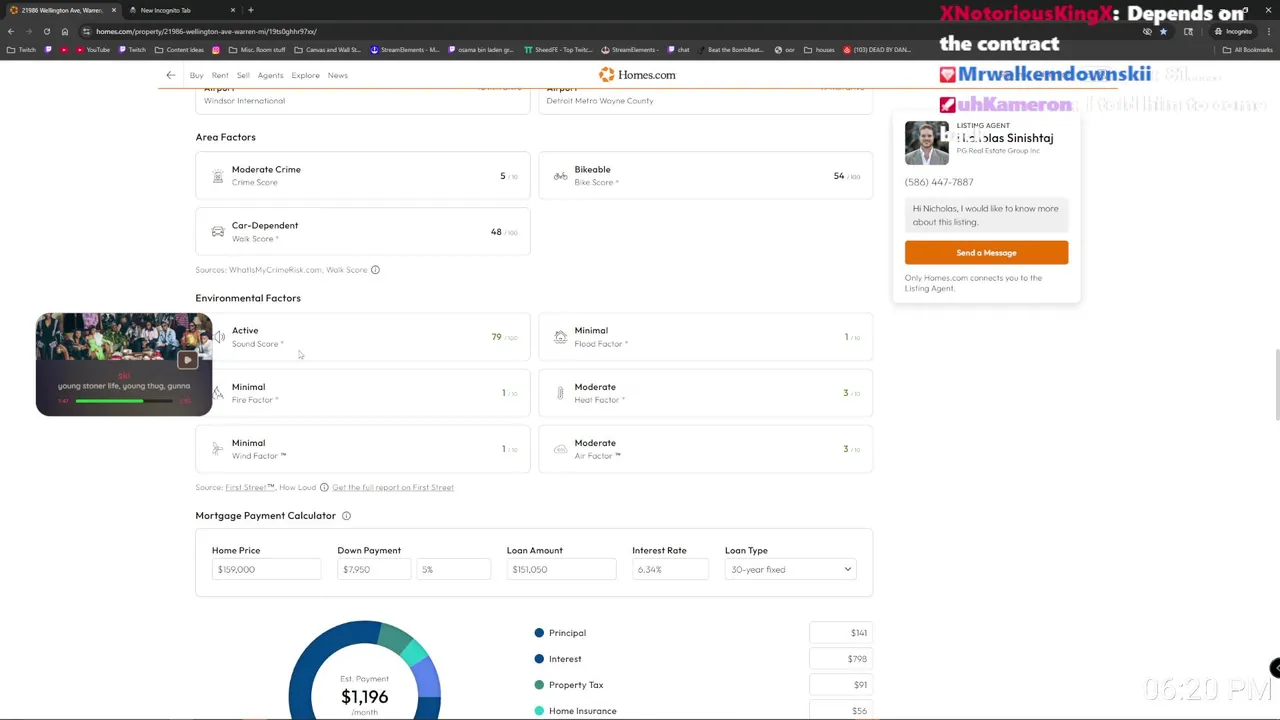Click the First Street source link
The height and width of the screenshot is (720, 1280).
coord(249,488)
